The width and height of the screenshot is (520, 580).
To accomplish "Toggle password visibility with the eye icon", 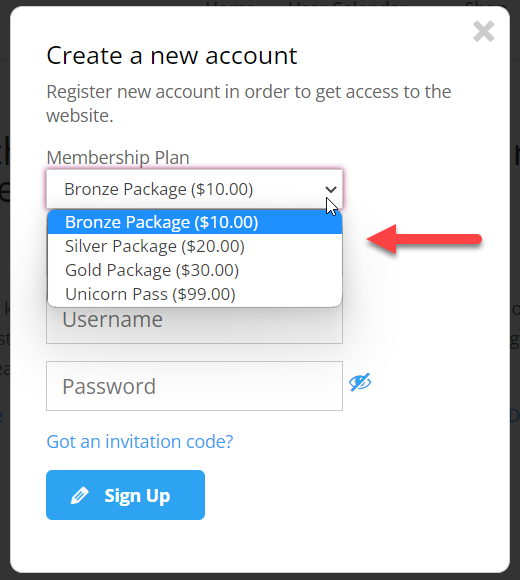I will 360,382.
